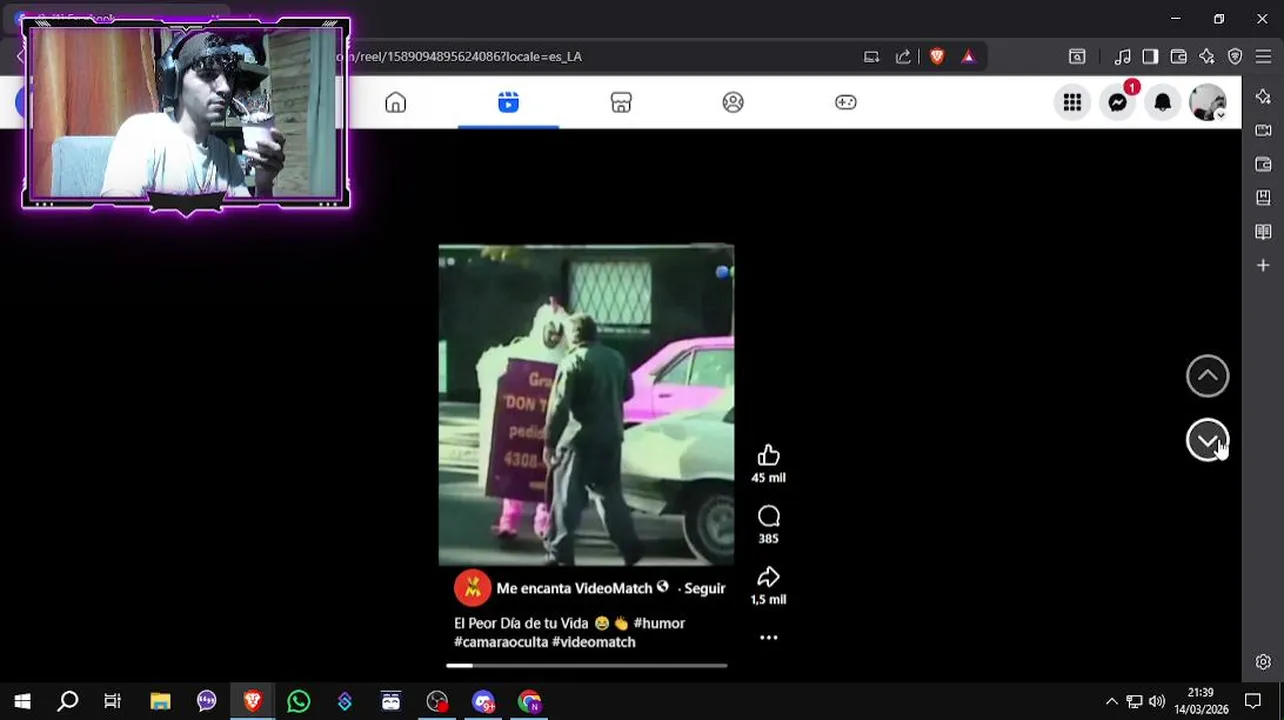1284x720 pixels.
Task: Add item to sidebar with plus
Action: click(1263, 265)
